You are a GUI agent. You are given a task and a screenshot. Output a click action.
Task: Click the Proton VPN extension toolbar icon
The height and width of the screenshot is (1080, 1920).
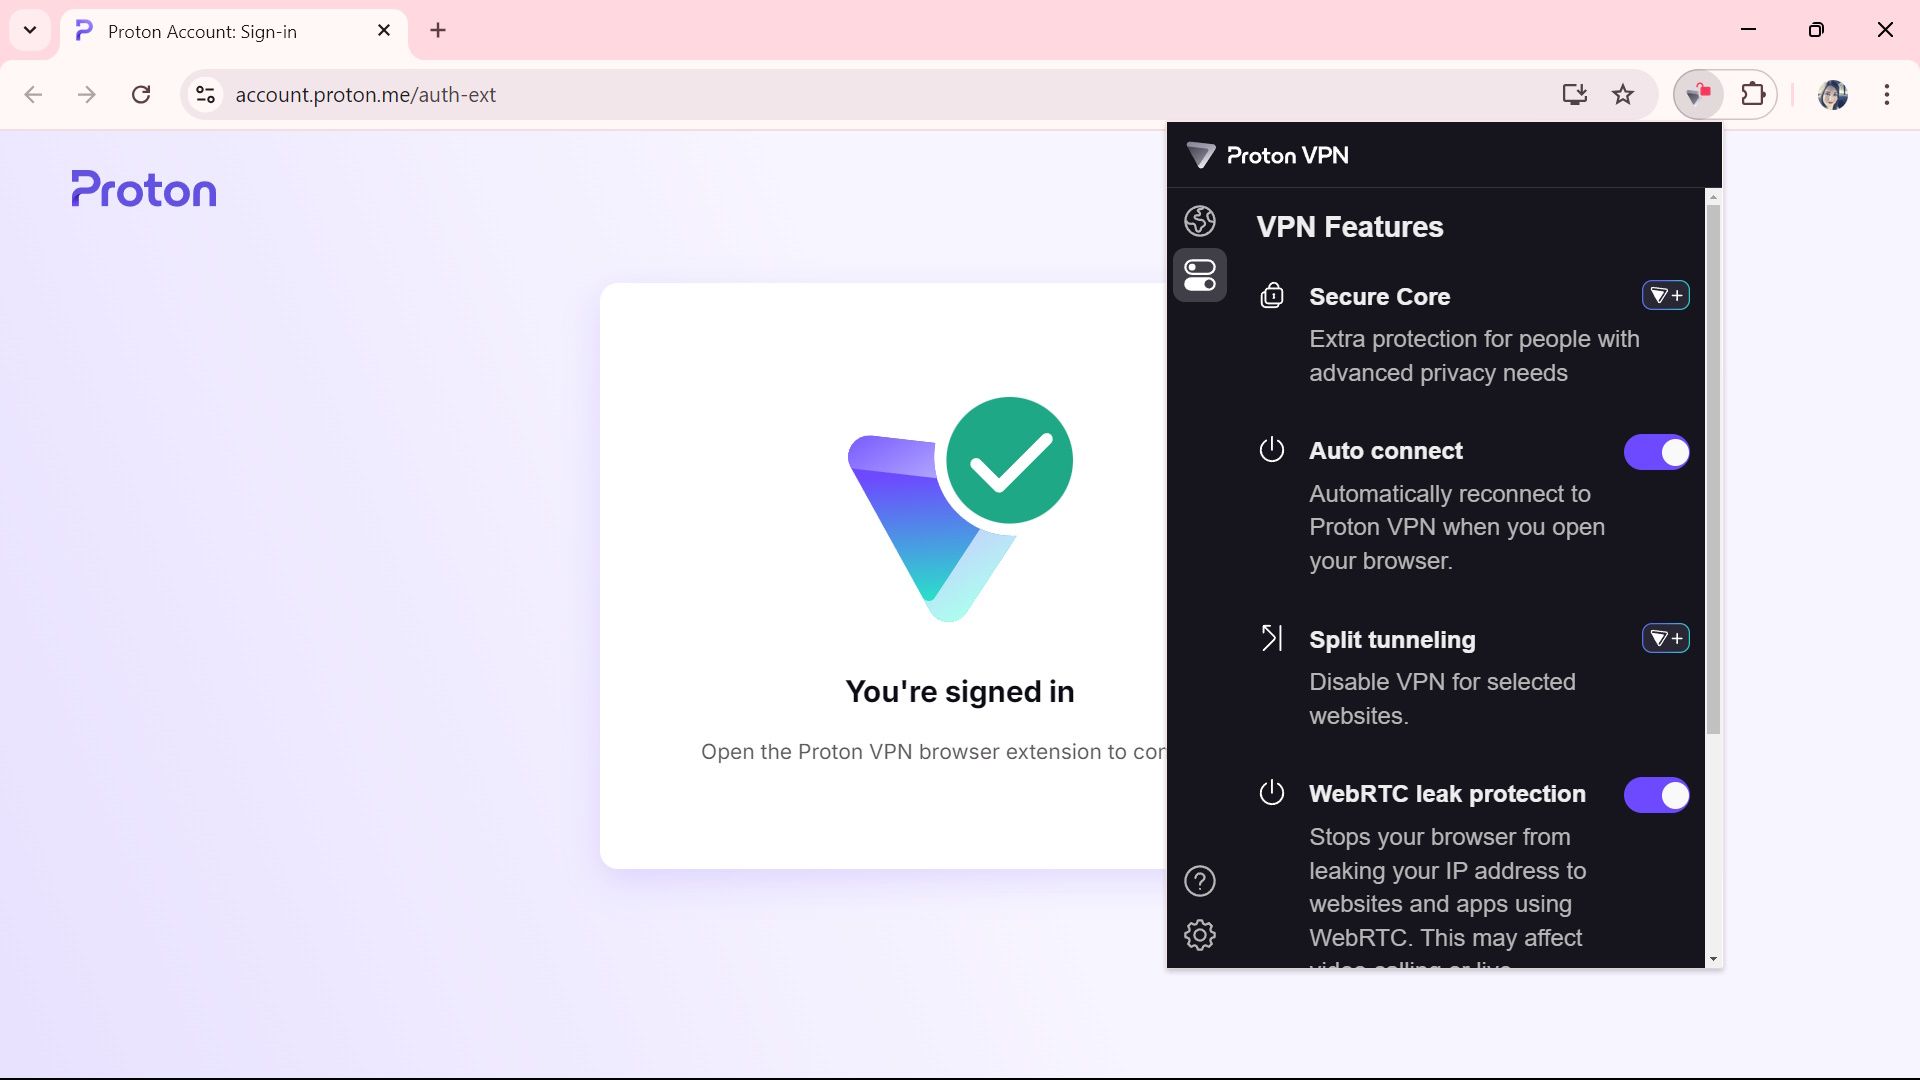(1699, 95)
